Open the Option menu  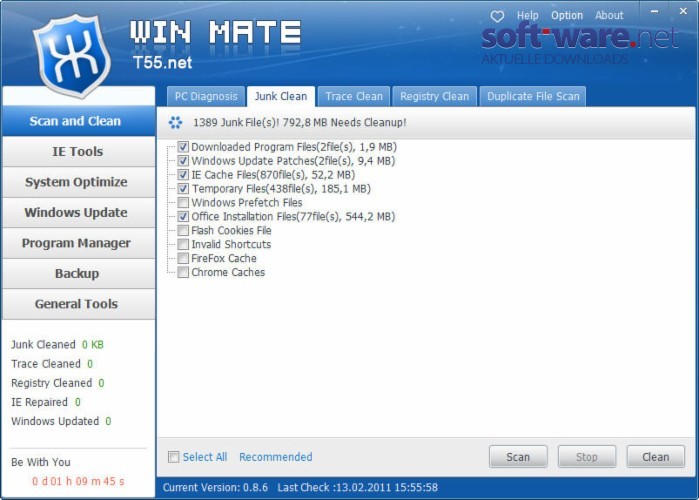[x=567, y=16]
